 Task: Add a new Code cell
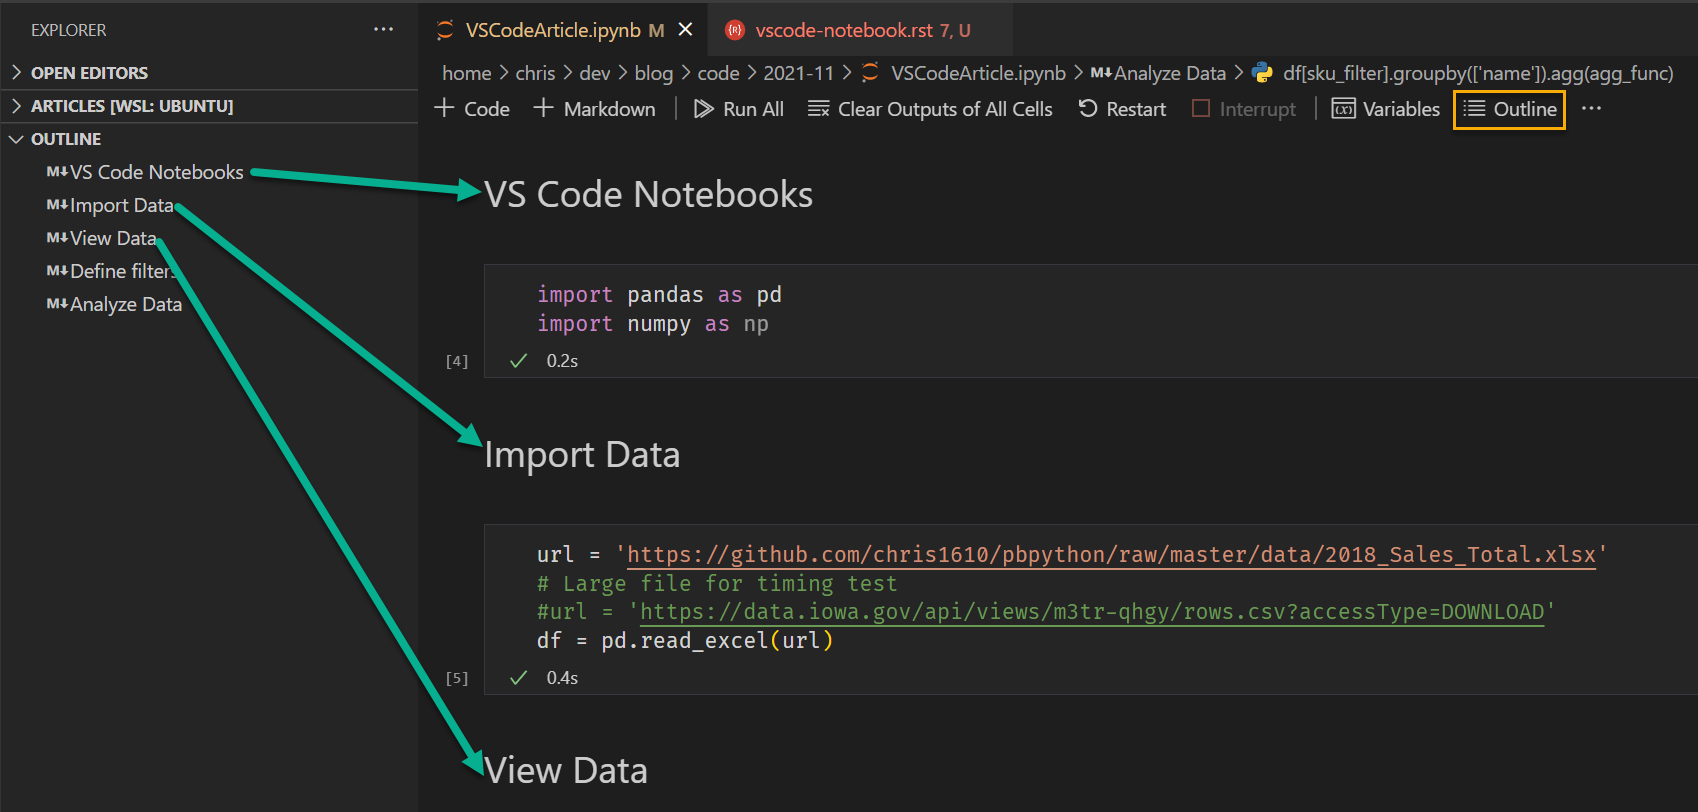(473, 109)
